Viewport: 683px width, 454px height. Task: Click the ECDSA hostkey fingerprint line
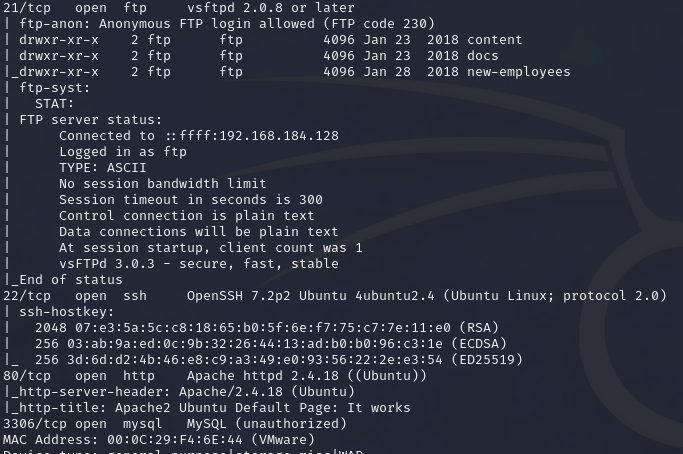click(270, 344)
